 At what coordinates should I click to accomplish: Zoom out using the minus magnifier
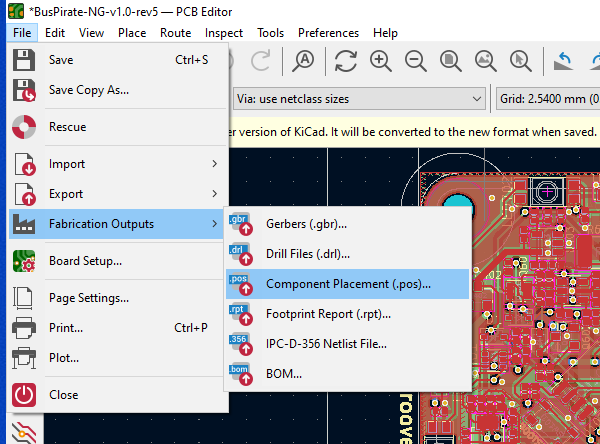[x=416, y=61]
